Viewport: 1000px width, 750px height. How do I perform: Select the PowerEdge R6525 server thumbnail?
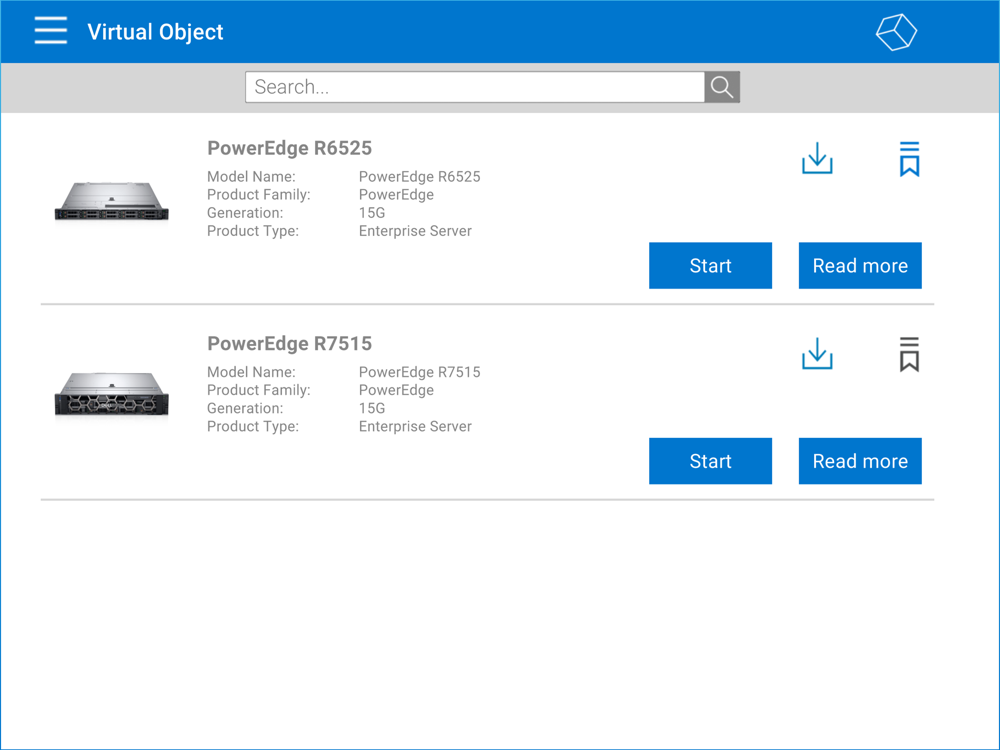[111, 201]
